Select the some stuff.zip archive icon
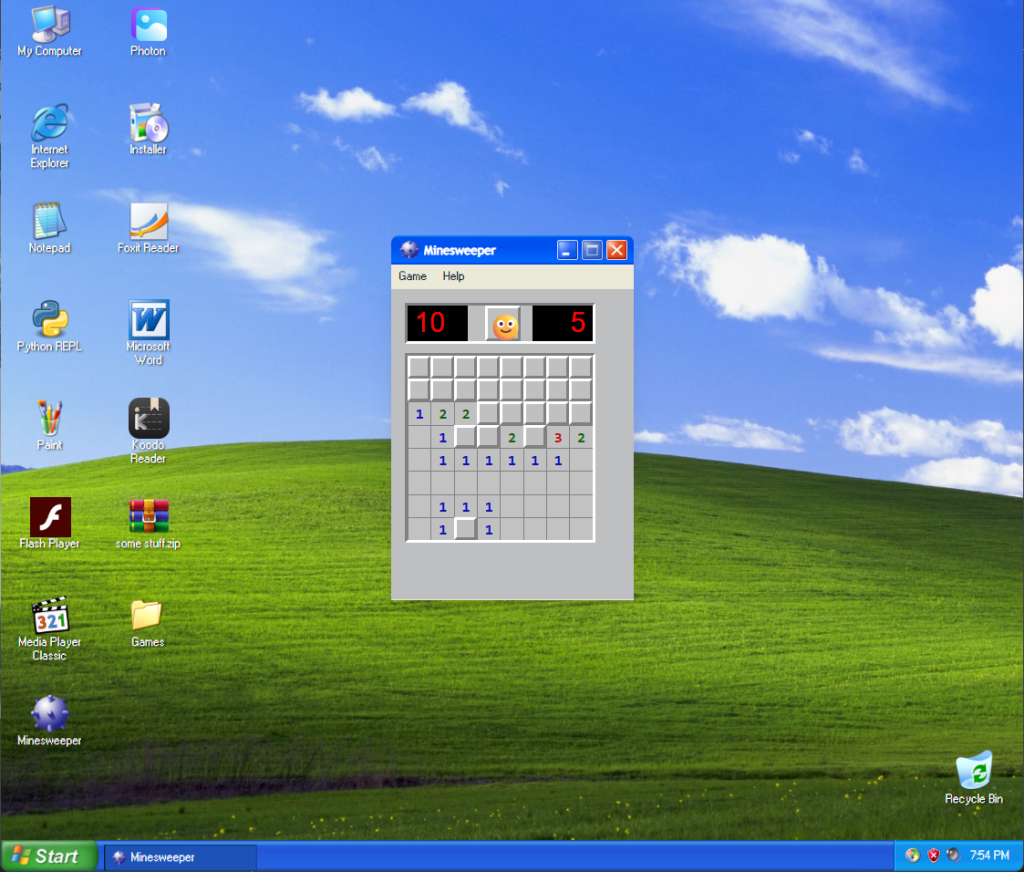Screen dimensions: 1024x872 pyautogui.click(x=148, y=524)
